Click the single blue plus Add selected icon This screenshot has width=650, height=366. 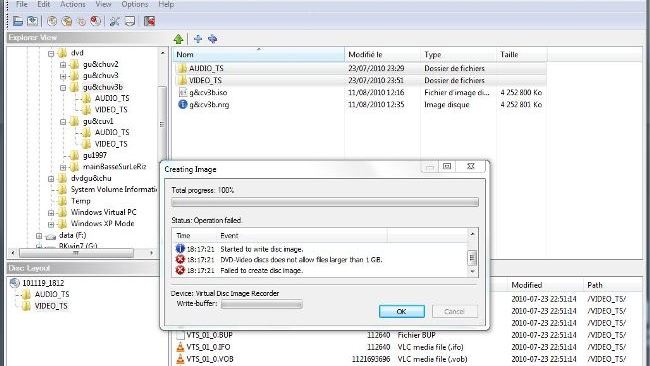[198, 39]
